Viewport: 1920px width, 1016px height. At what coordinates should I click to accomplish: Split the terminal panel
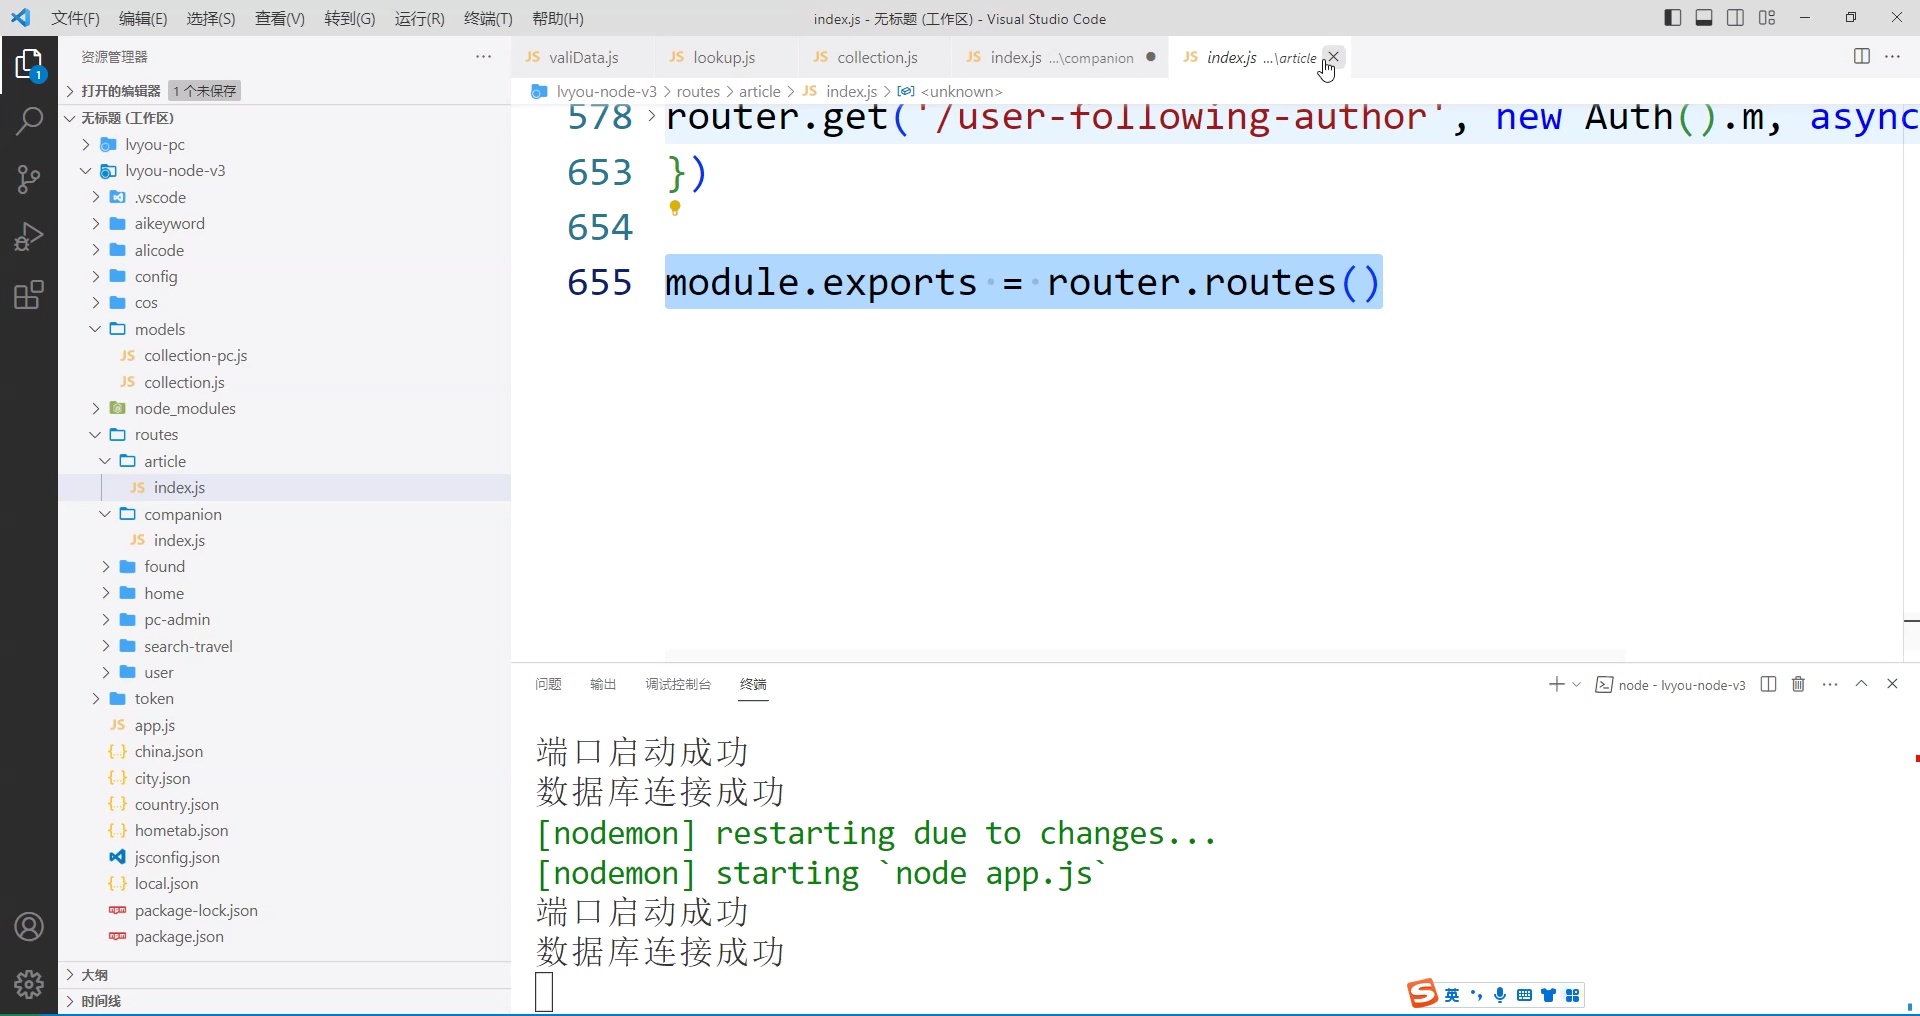pos(1768,684)
